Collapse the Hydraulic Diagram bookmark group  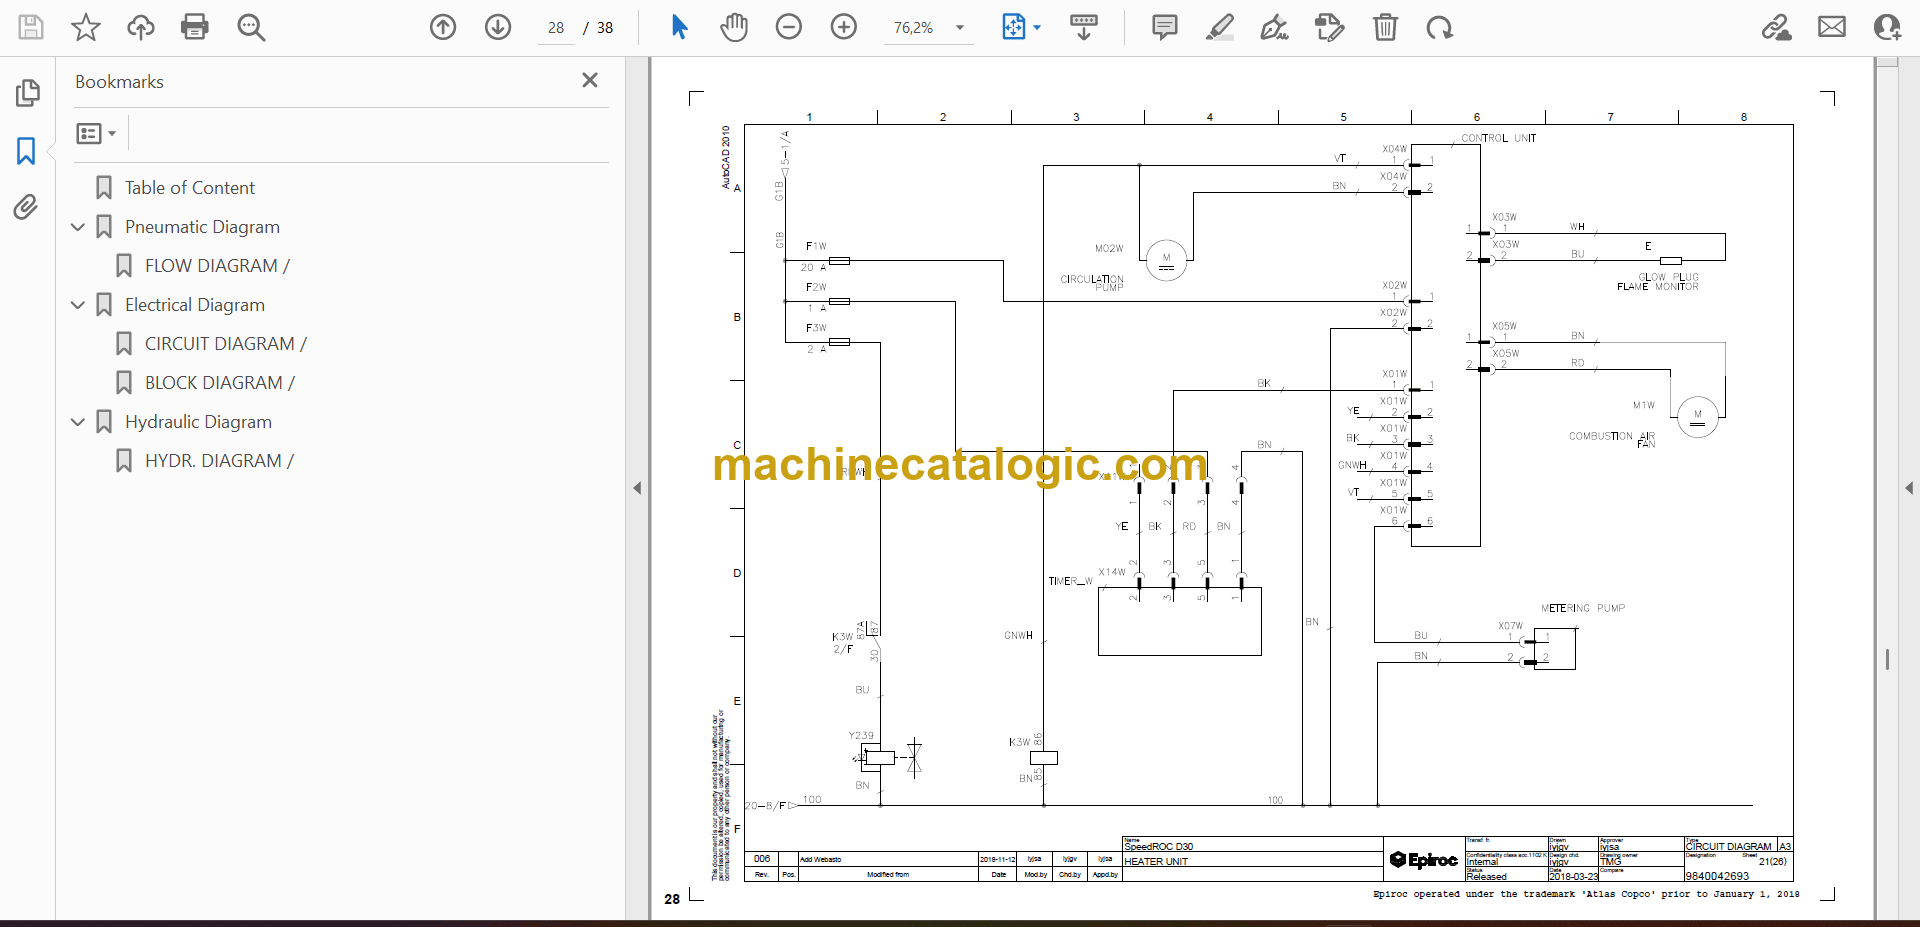tap(78, 422)
